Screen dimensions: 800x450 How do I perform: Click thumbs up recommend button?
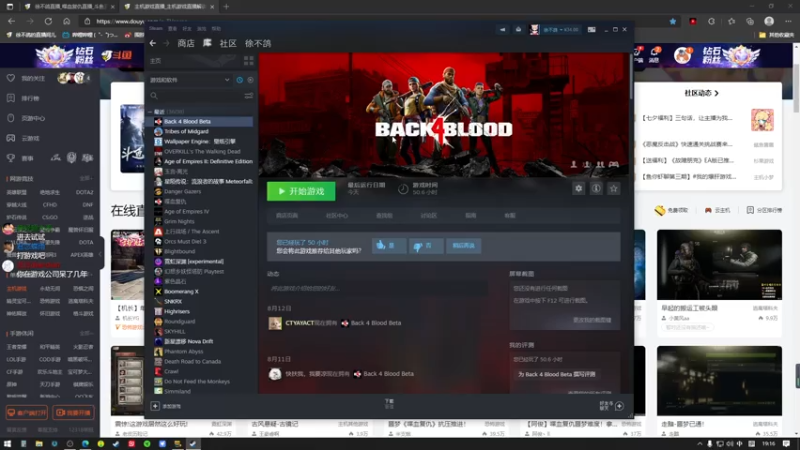389,245
